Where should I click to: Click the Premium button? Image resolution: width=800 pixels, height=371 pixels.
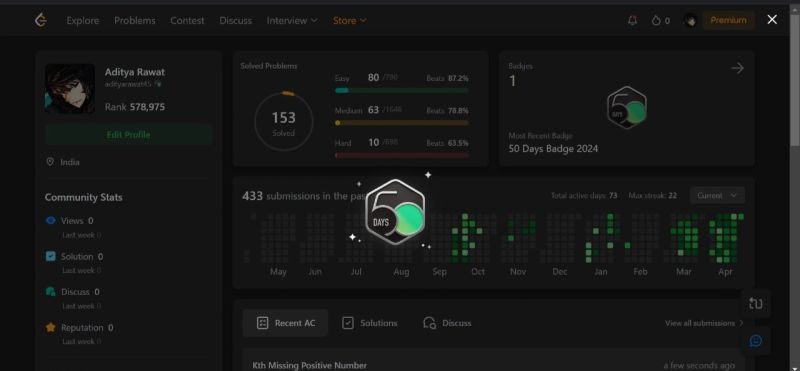pos(728,20)
